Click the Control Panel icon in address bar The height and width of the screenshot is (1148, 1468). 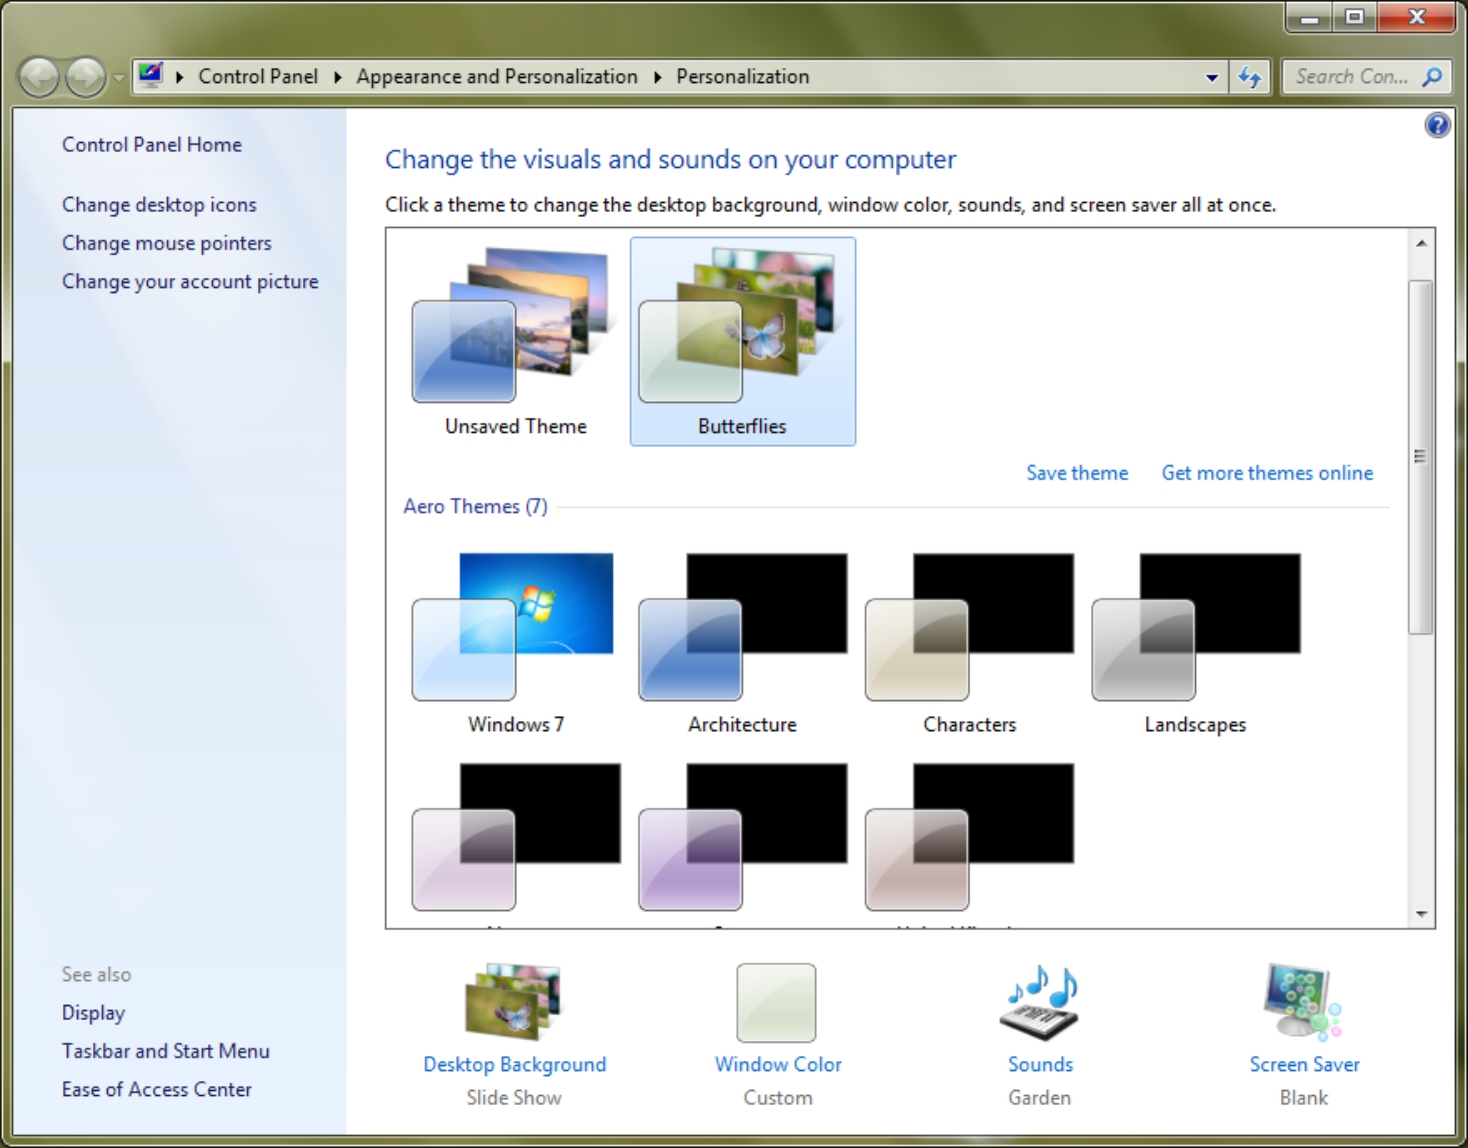pyautogui.click(x=151, y=76)
